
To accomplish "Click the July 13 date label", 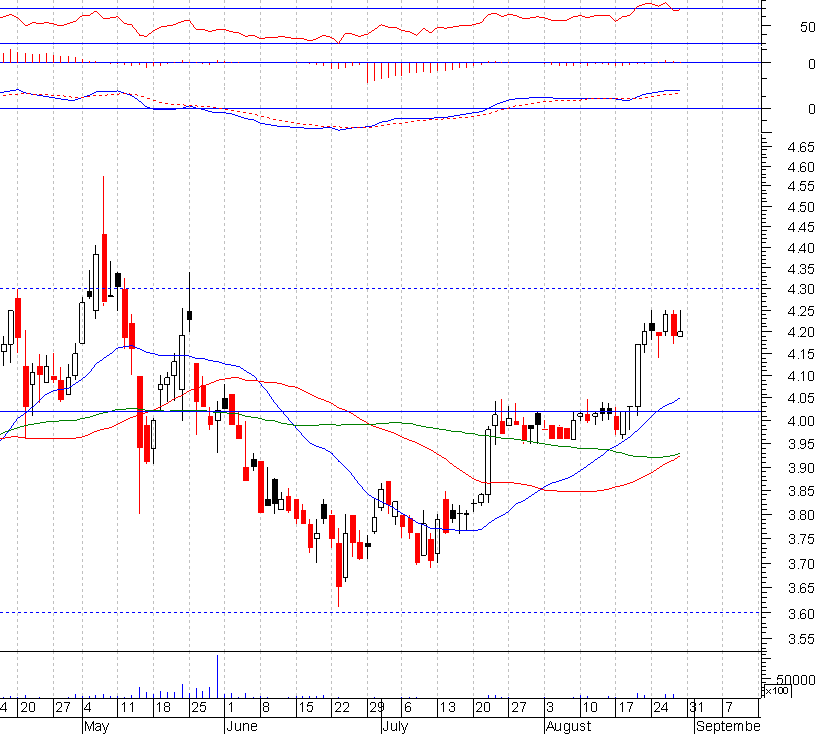I will click(448, 708).
